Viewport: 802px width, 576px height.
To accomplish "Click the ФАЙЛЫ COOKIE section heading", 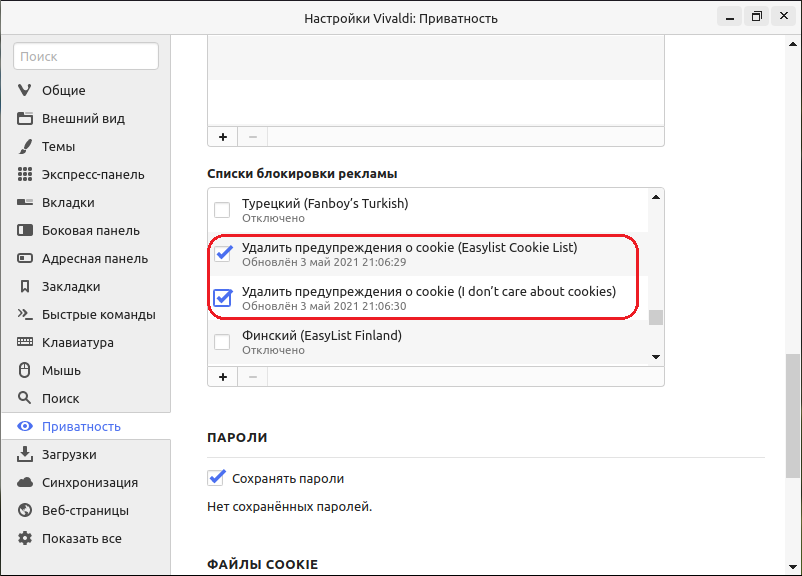I will pyautogui.click(x=262, y=564).
